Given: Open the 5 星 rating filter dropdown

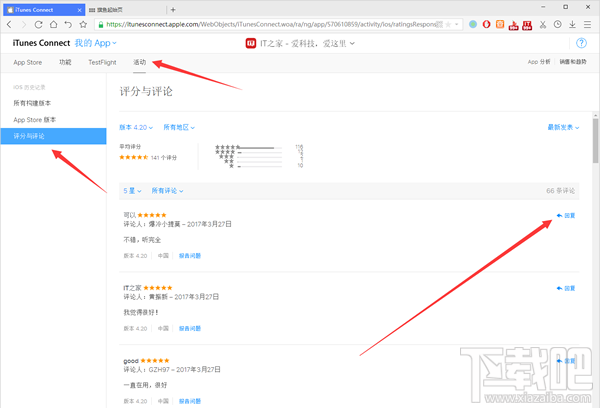Looking at the screenshot, I should pos(132,191).
